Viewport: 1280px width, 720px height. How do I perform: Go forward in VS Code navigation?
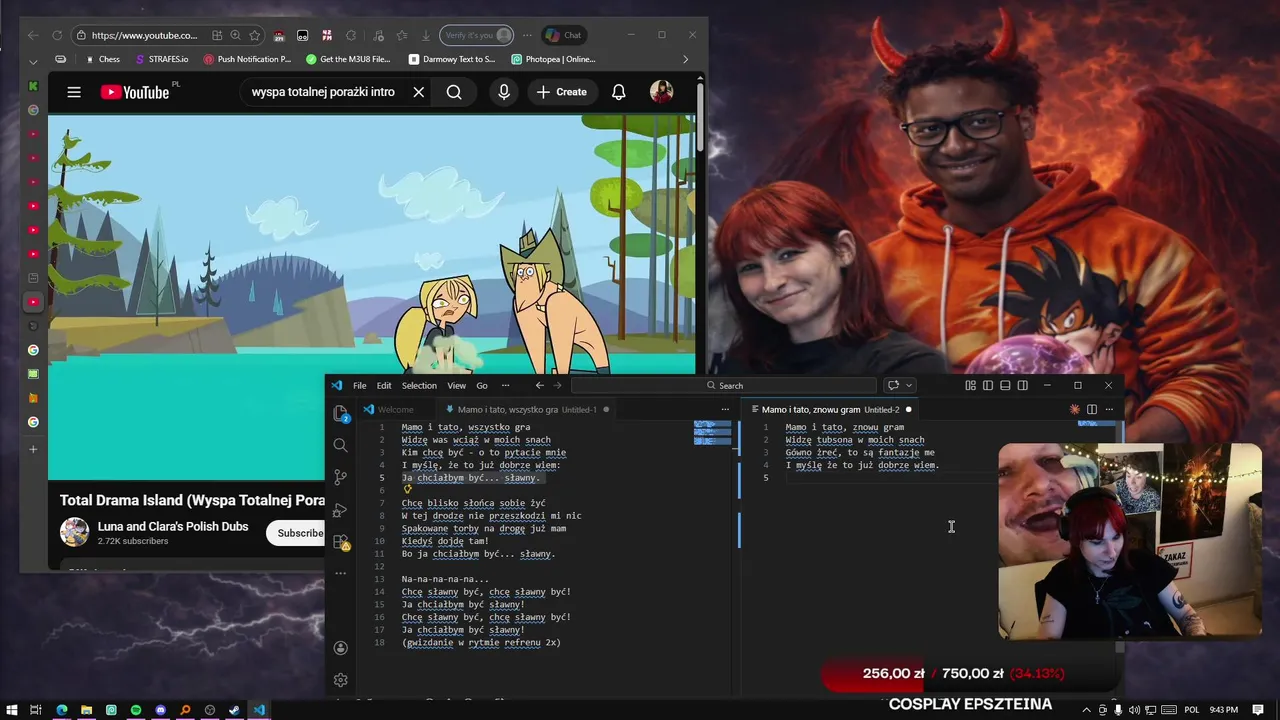558,385
